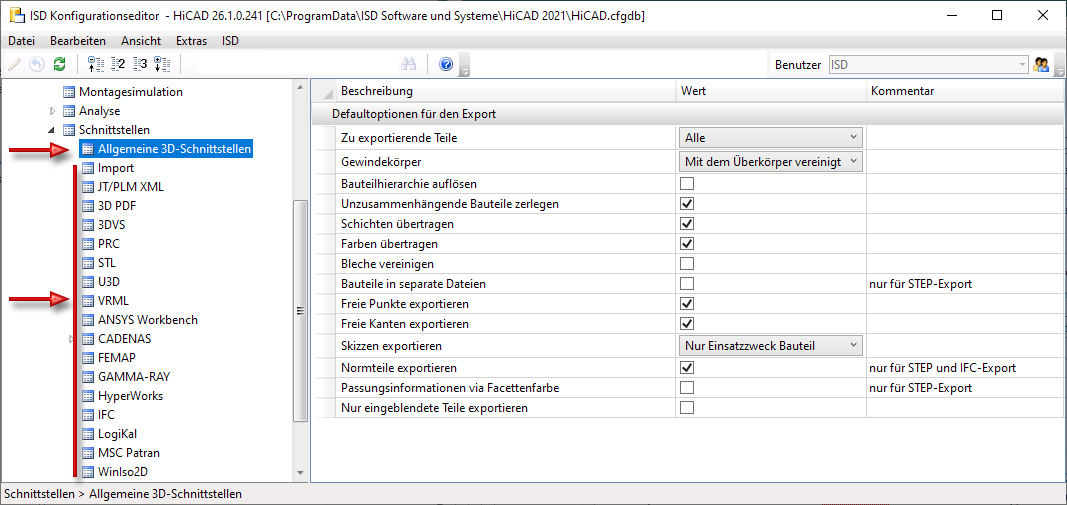Click the binoculars search icon
The image size is (1067, 505).
[x=408, y=64]
